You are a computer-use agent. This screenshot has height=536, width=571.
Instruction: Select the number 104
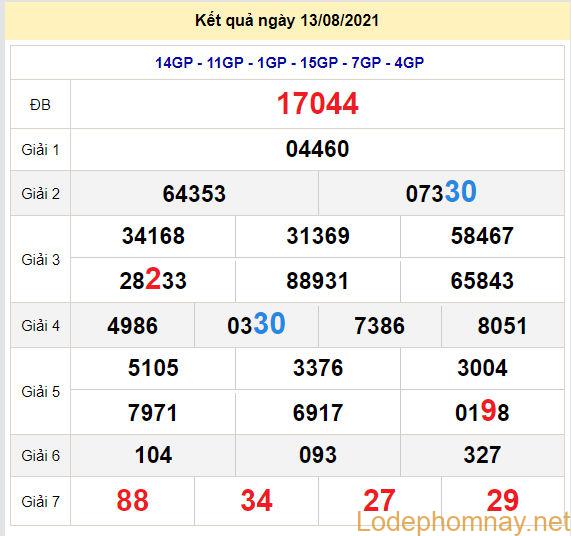coord(153,455)
